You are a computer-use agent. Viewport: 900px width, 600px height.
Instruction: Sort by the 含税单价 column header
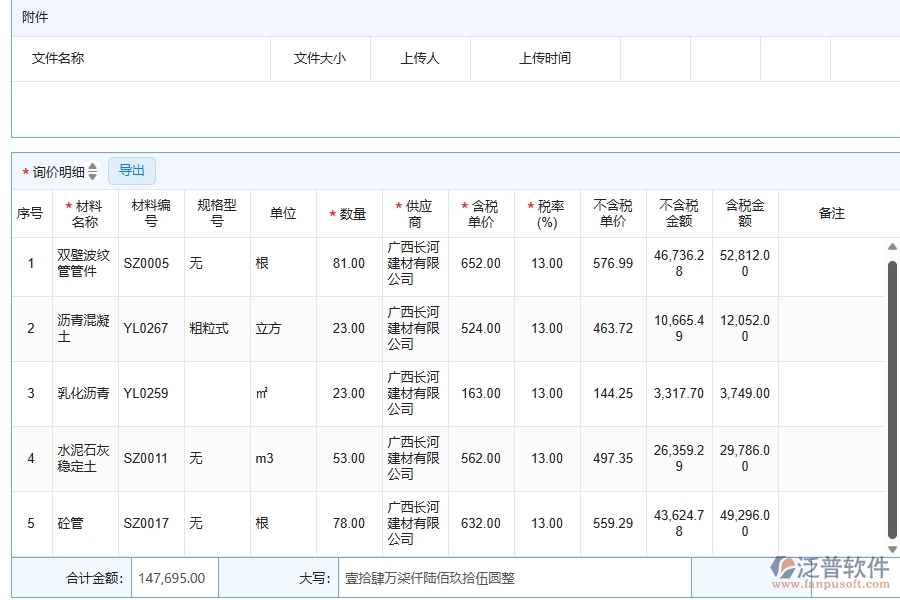click(481, 212)
